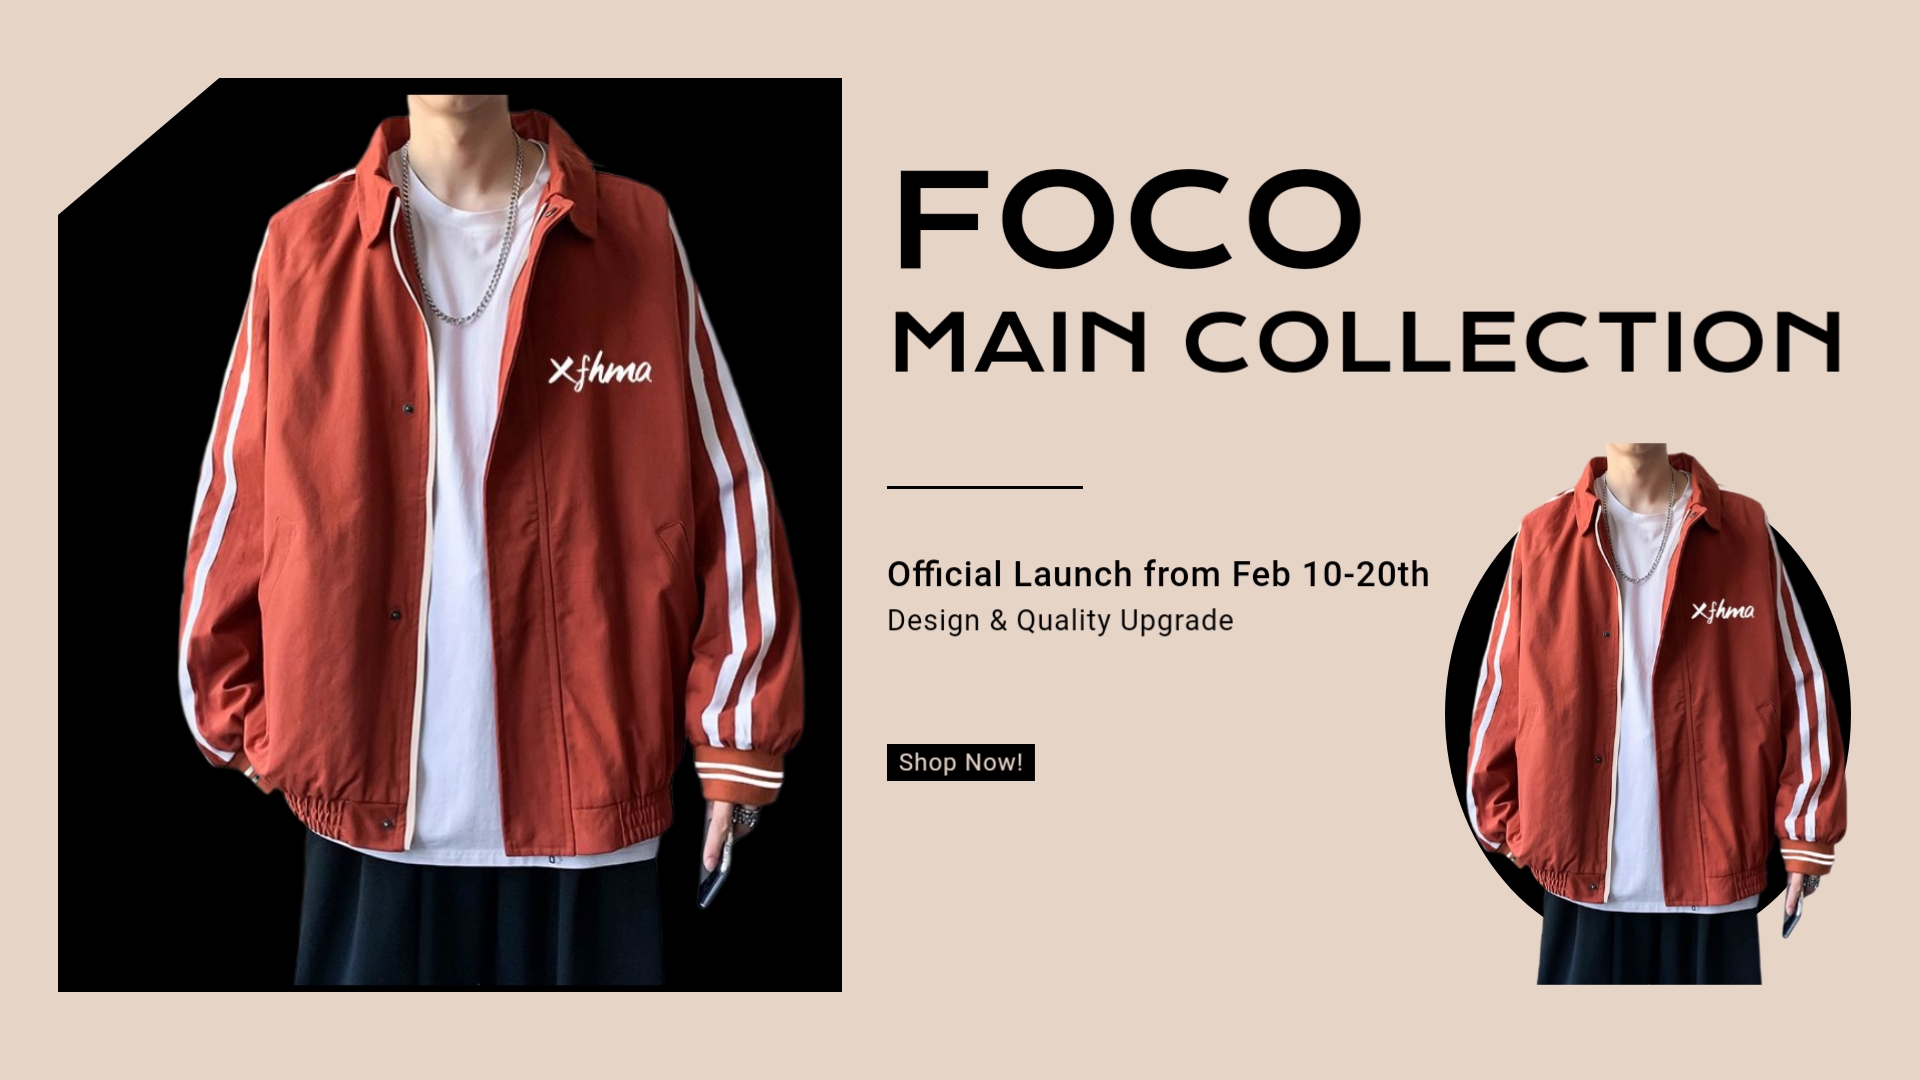Click the white sleeve stripes on small jacket
Viewport: 1920px width, 1080px height.
(x=1806, y=700)
